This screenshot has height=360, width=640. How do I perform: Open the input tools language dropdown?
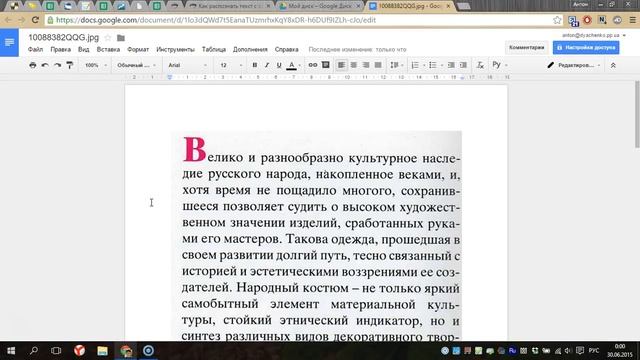point(500,65)
